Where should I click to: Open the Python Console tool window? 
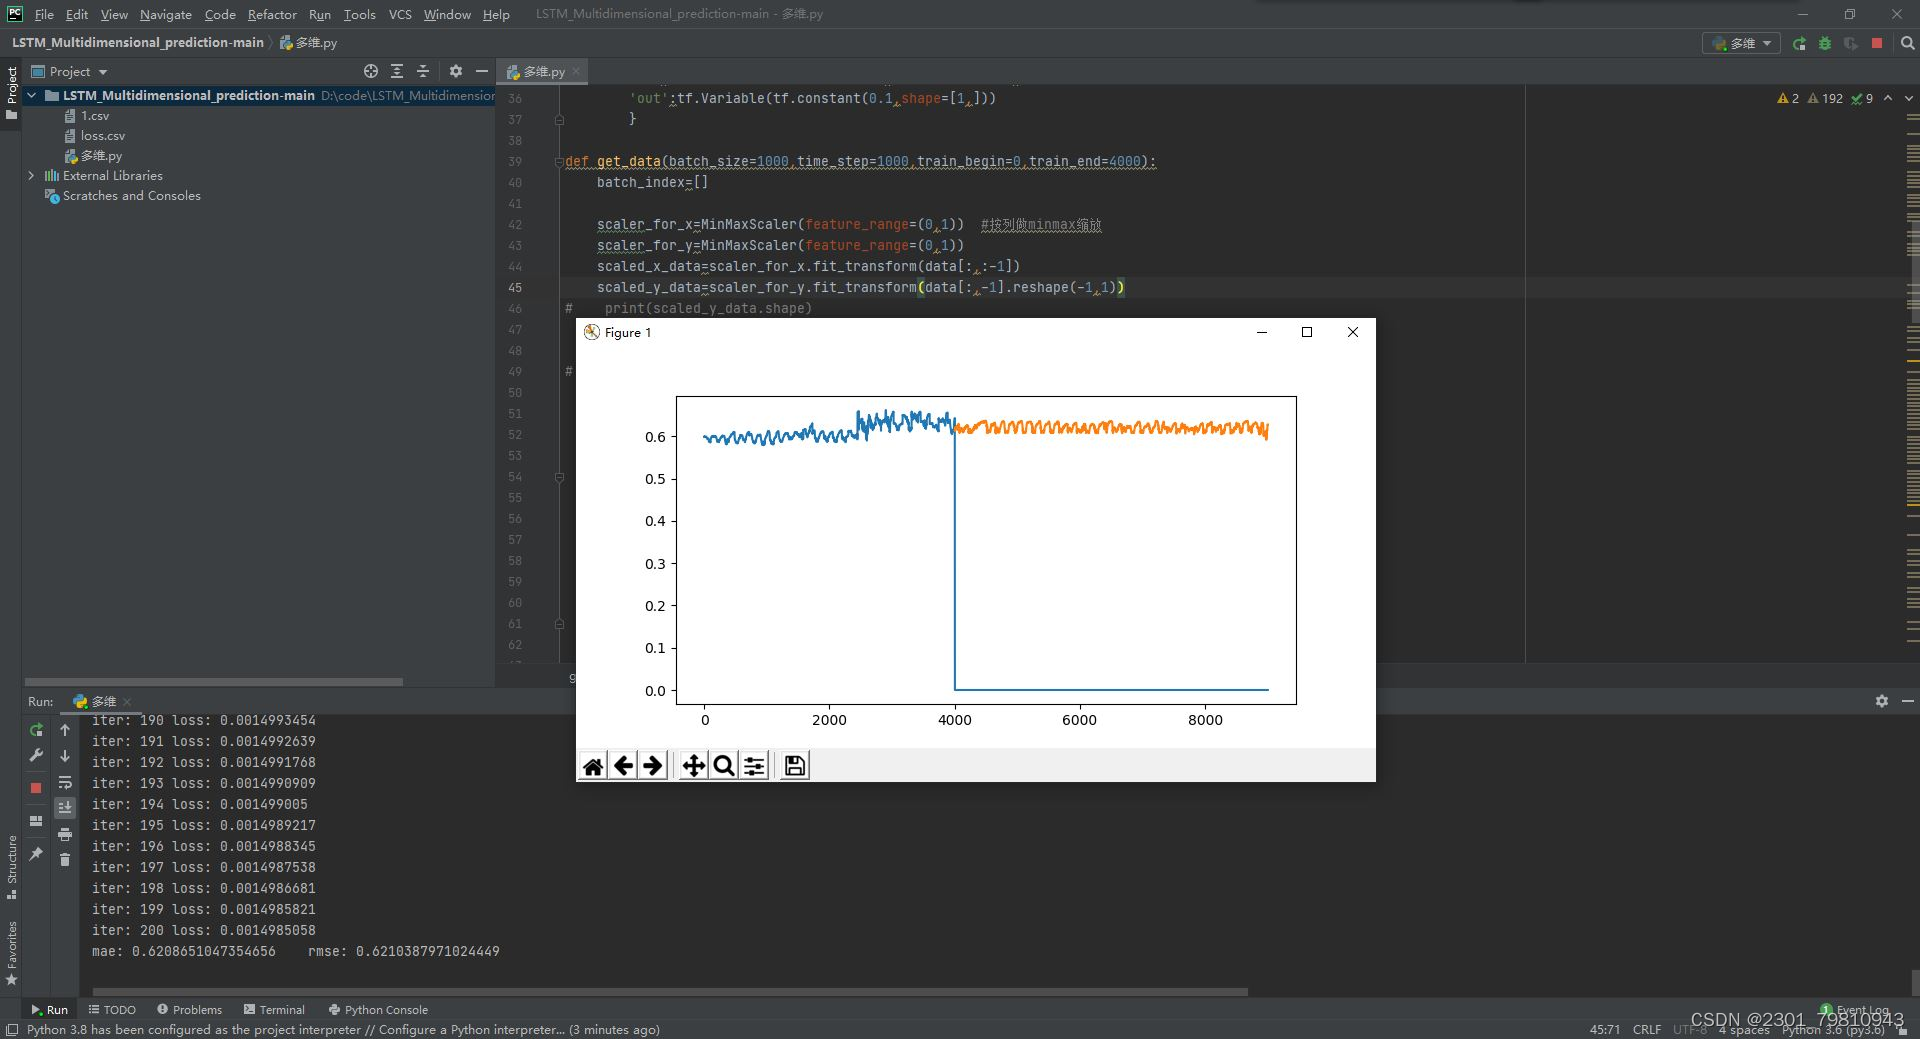point(378,1010)
